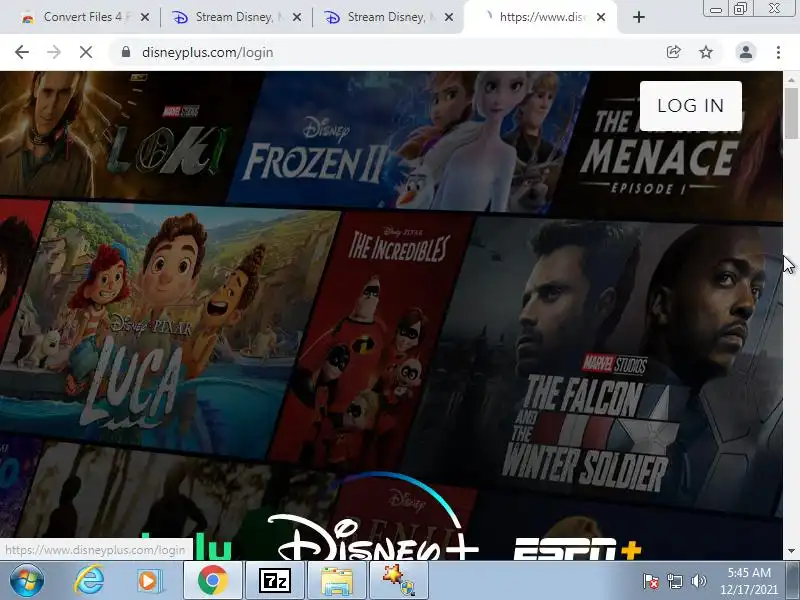Minimize the Chrome window

tap(715, 9)
